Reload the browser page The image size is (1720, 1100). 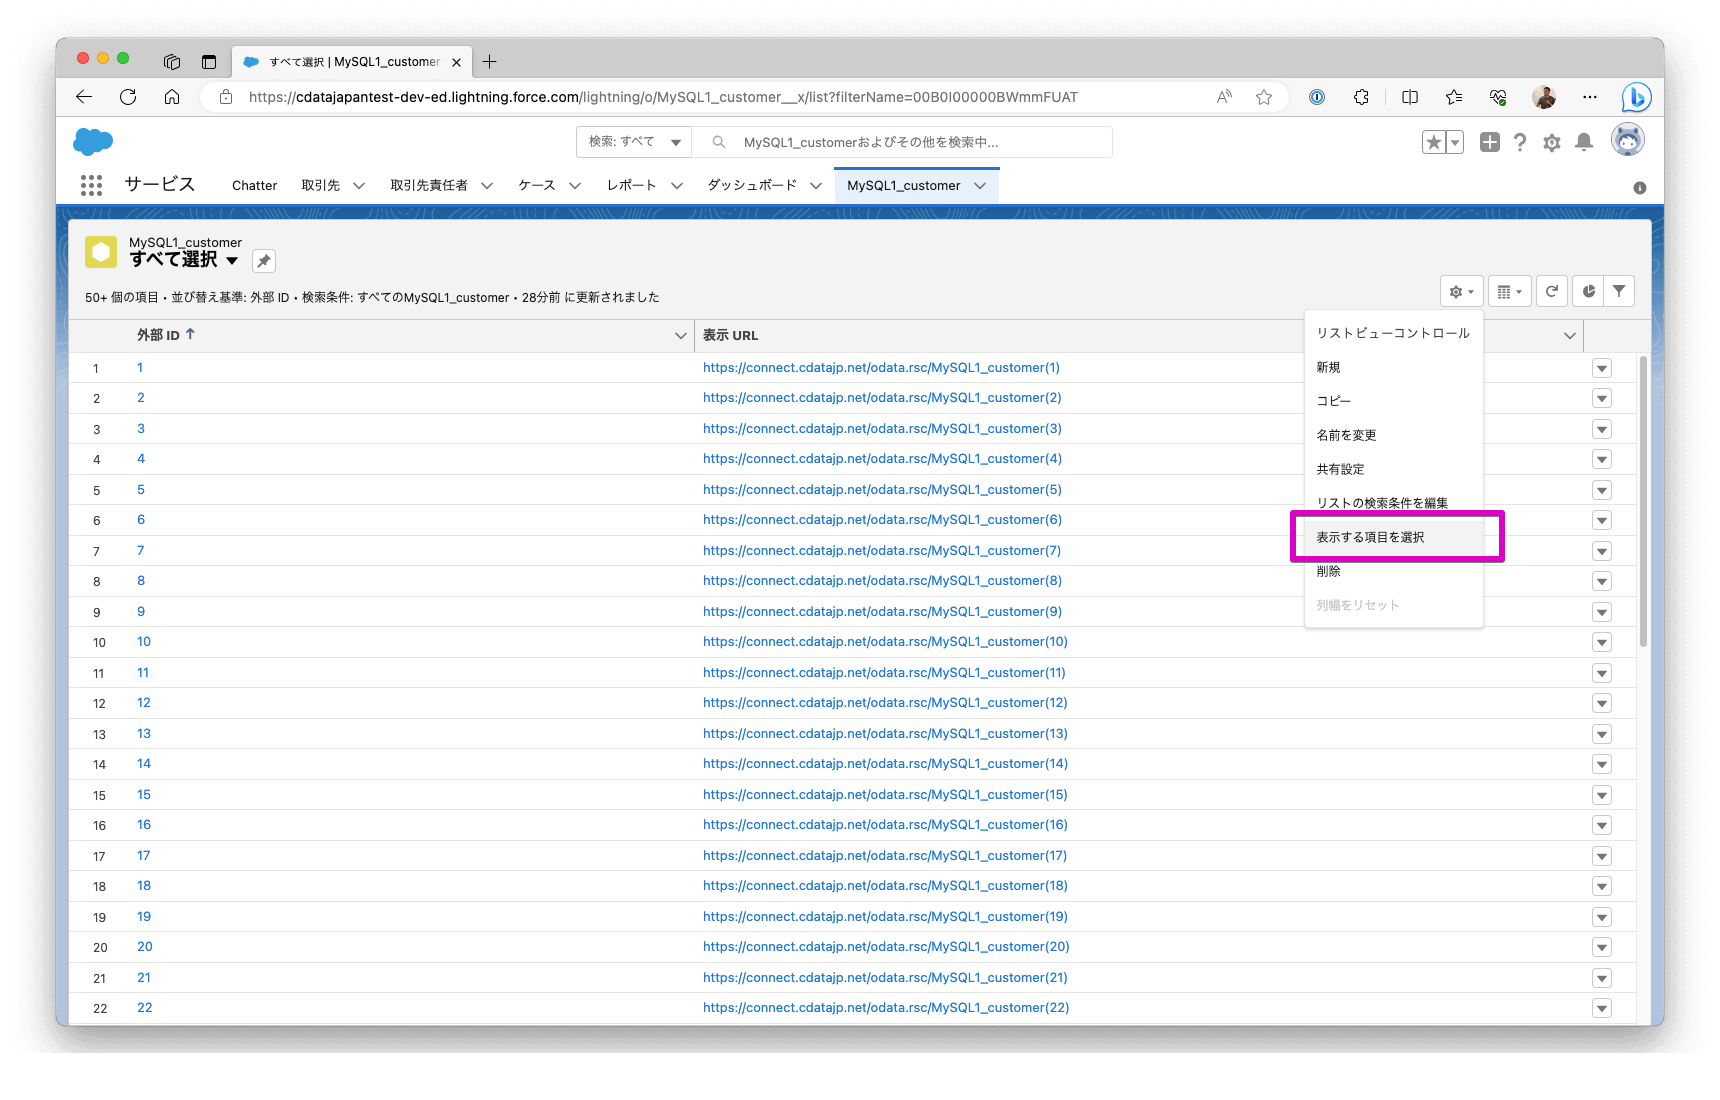coord(128,97)
